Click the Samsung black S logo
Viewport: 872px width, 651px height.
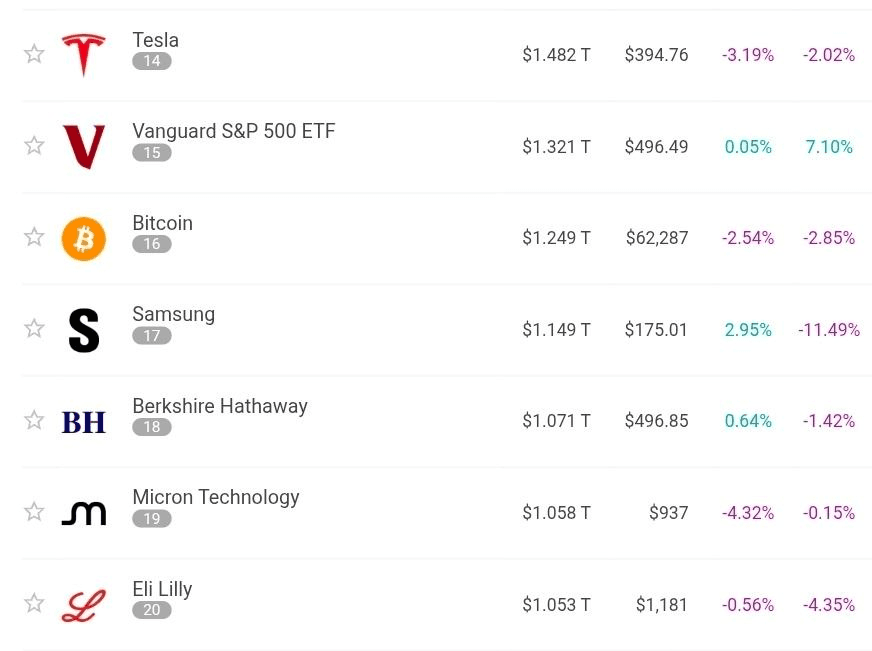(83, 330)
